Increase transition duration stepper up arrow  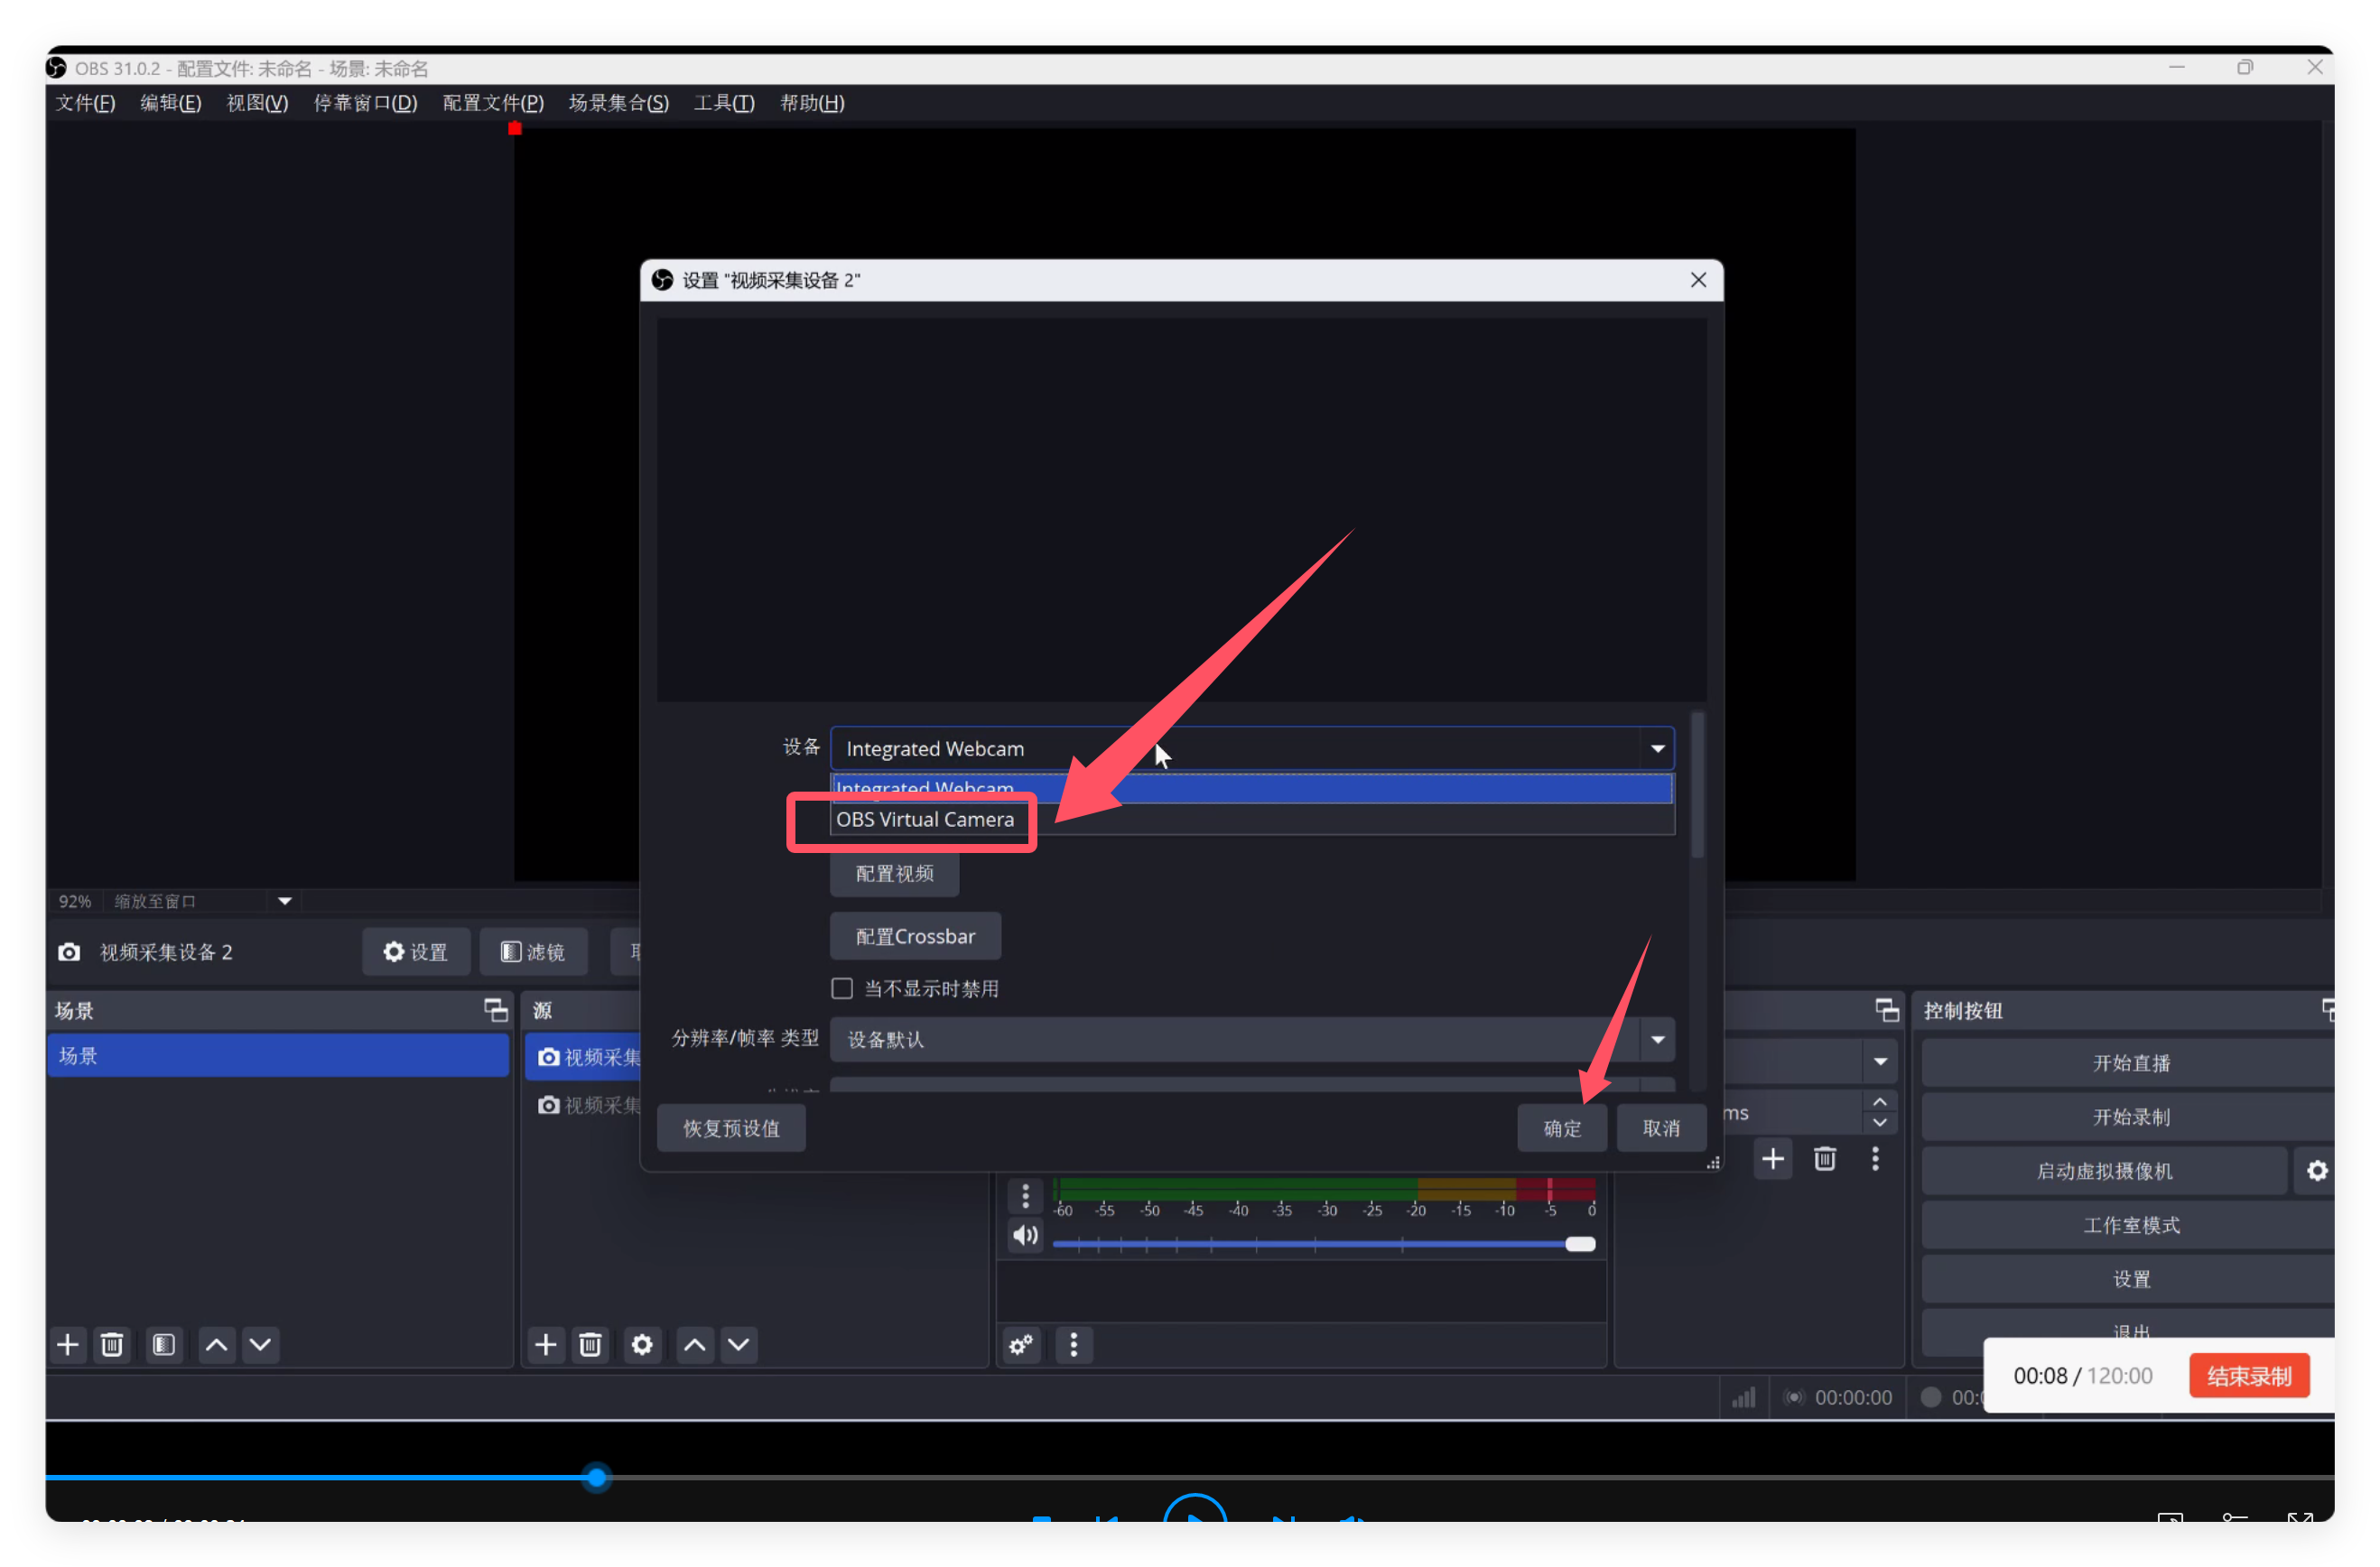point(1880,1101)
